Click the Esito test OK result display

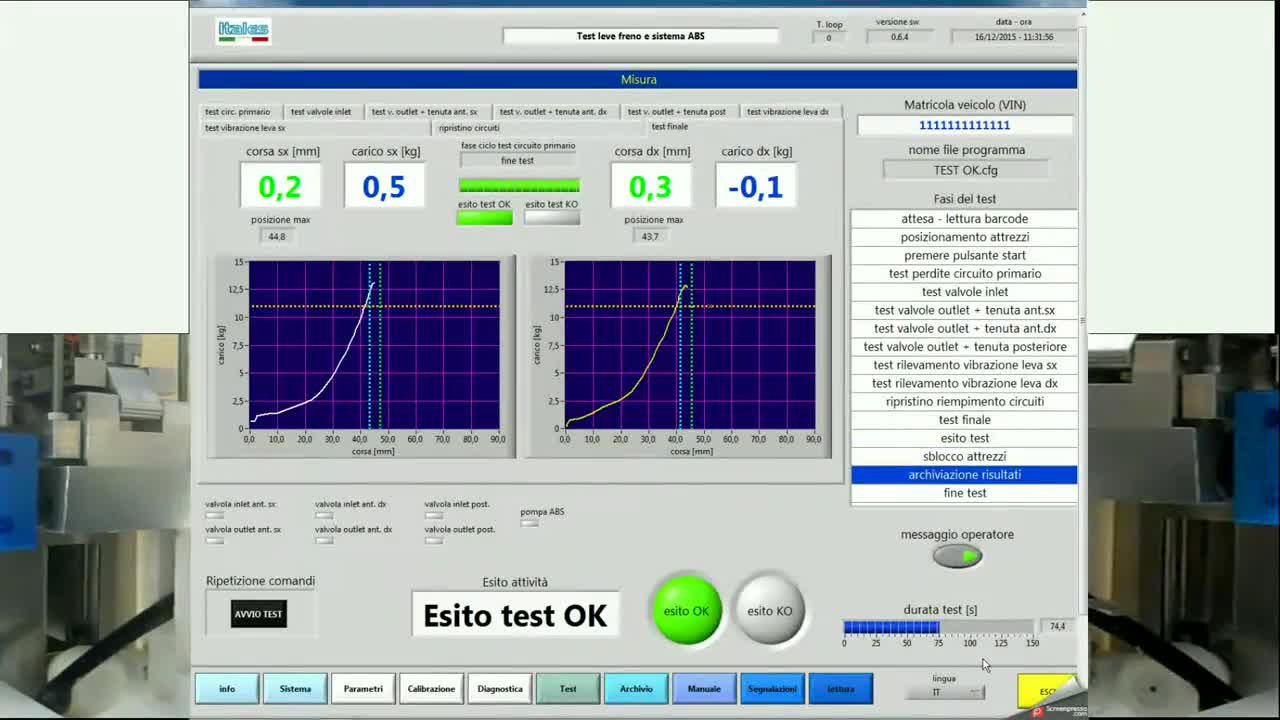pos(515,615)
